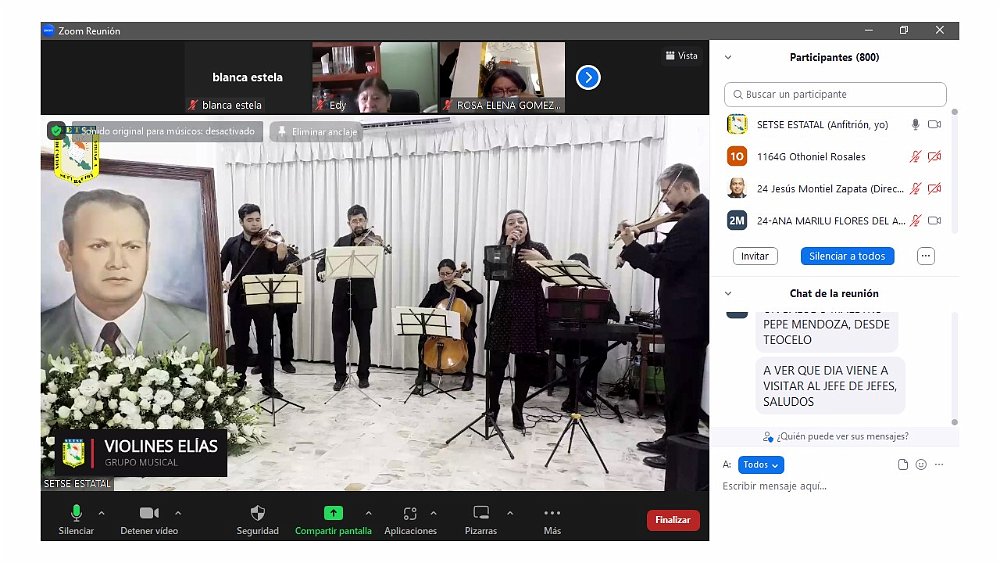Collapse the Chat de la reunión chevron
This screenshot has width=1000, height=563.
click(728, 294)
